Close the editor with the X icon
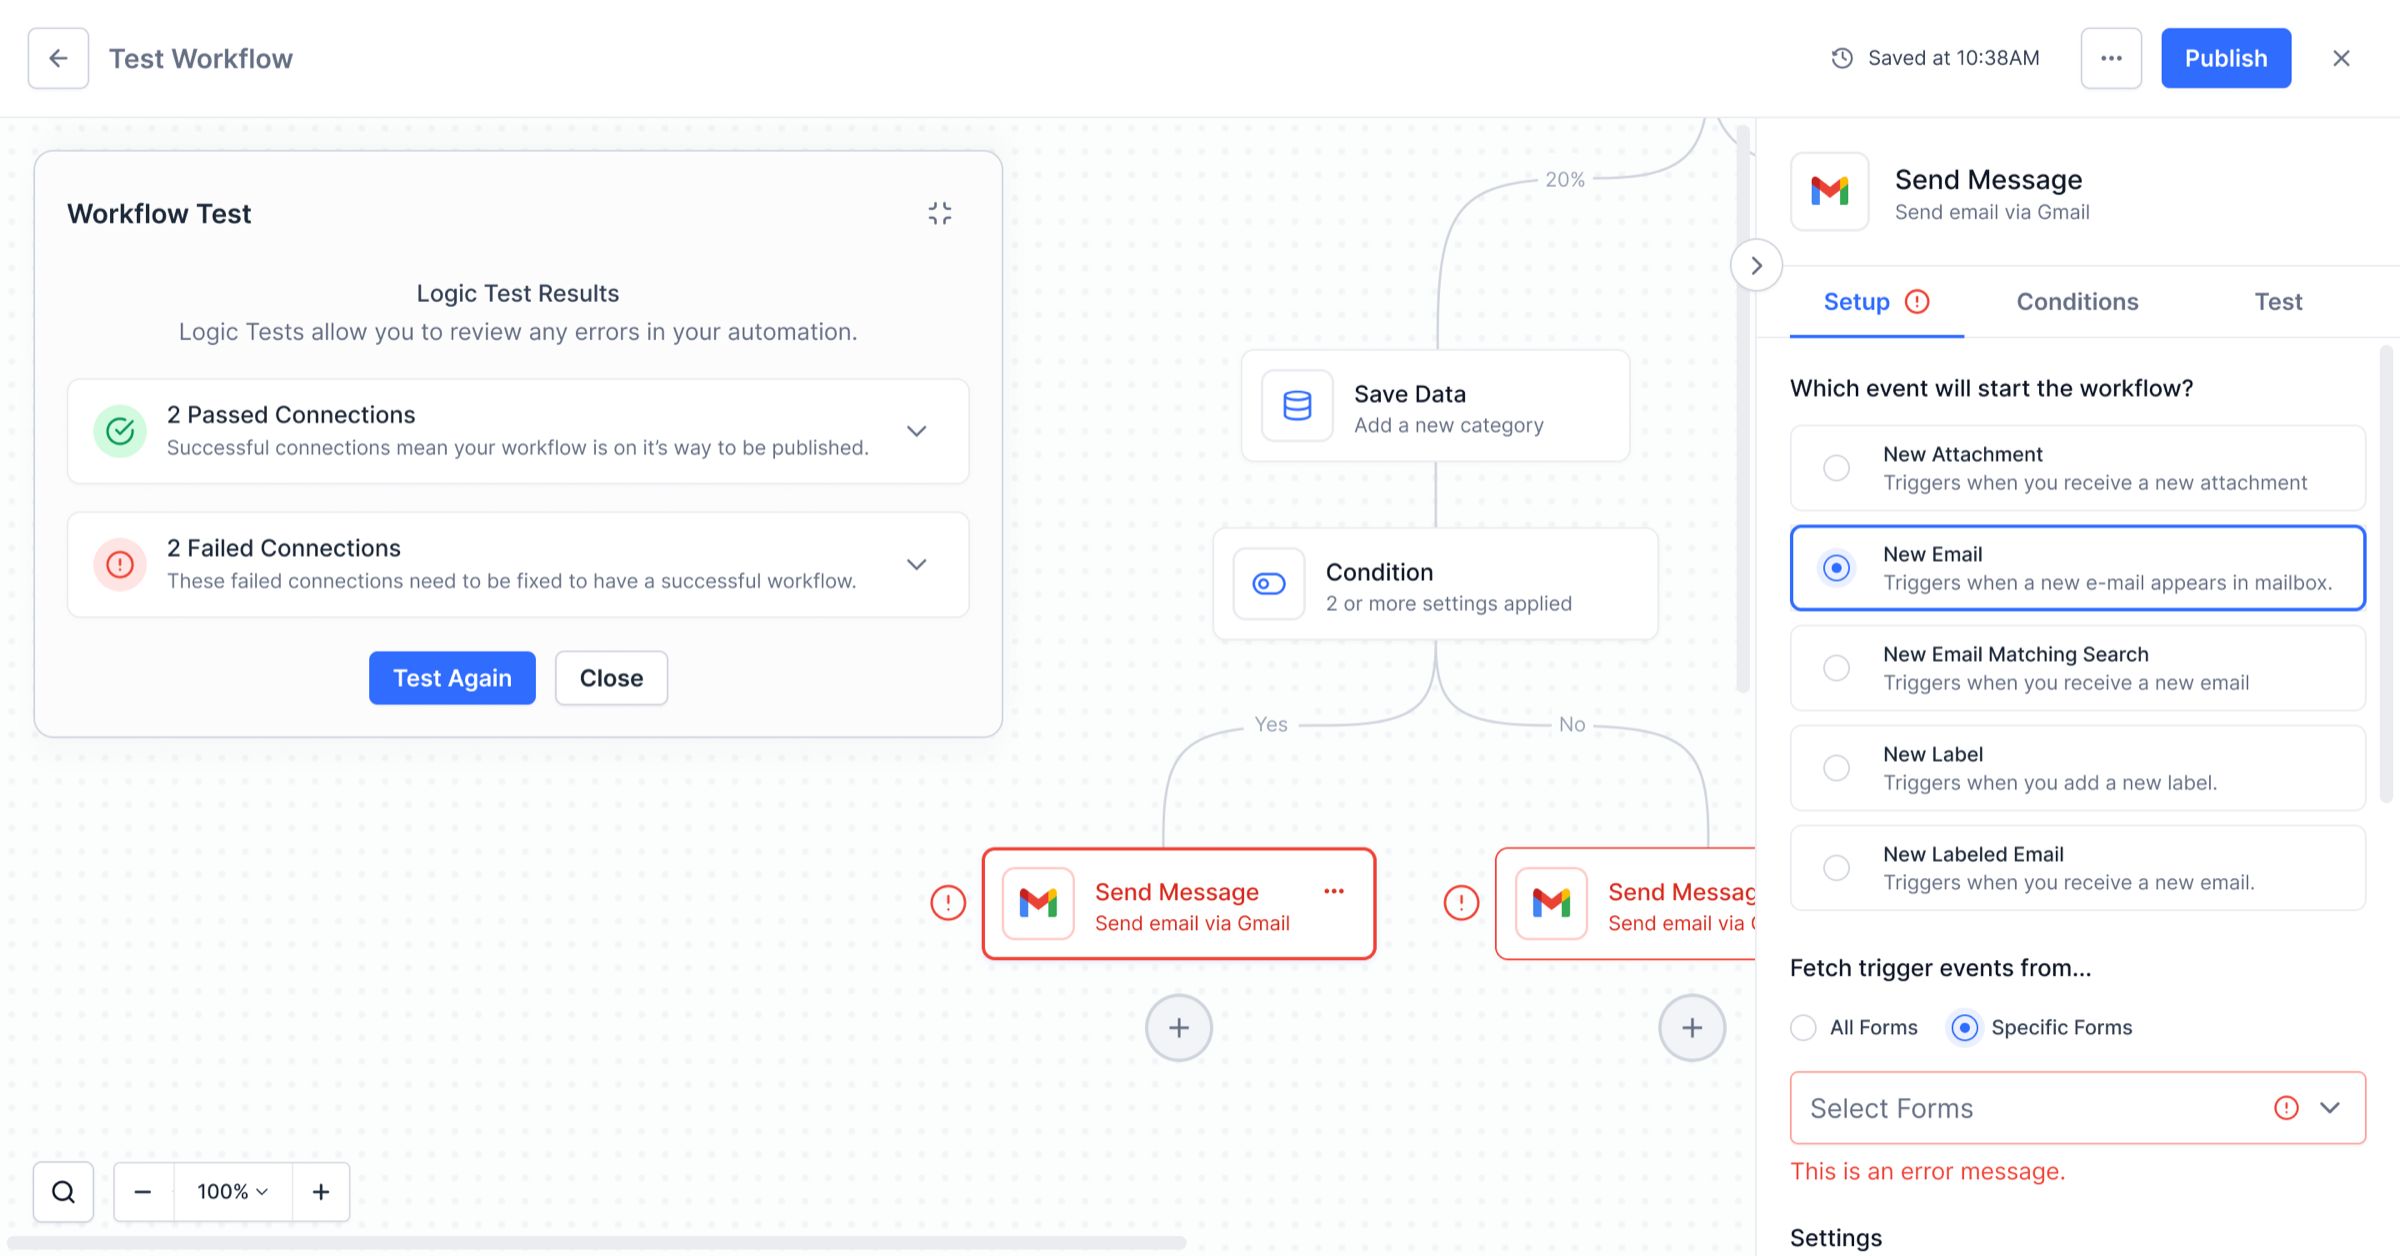 (2341, 58)
